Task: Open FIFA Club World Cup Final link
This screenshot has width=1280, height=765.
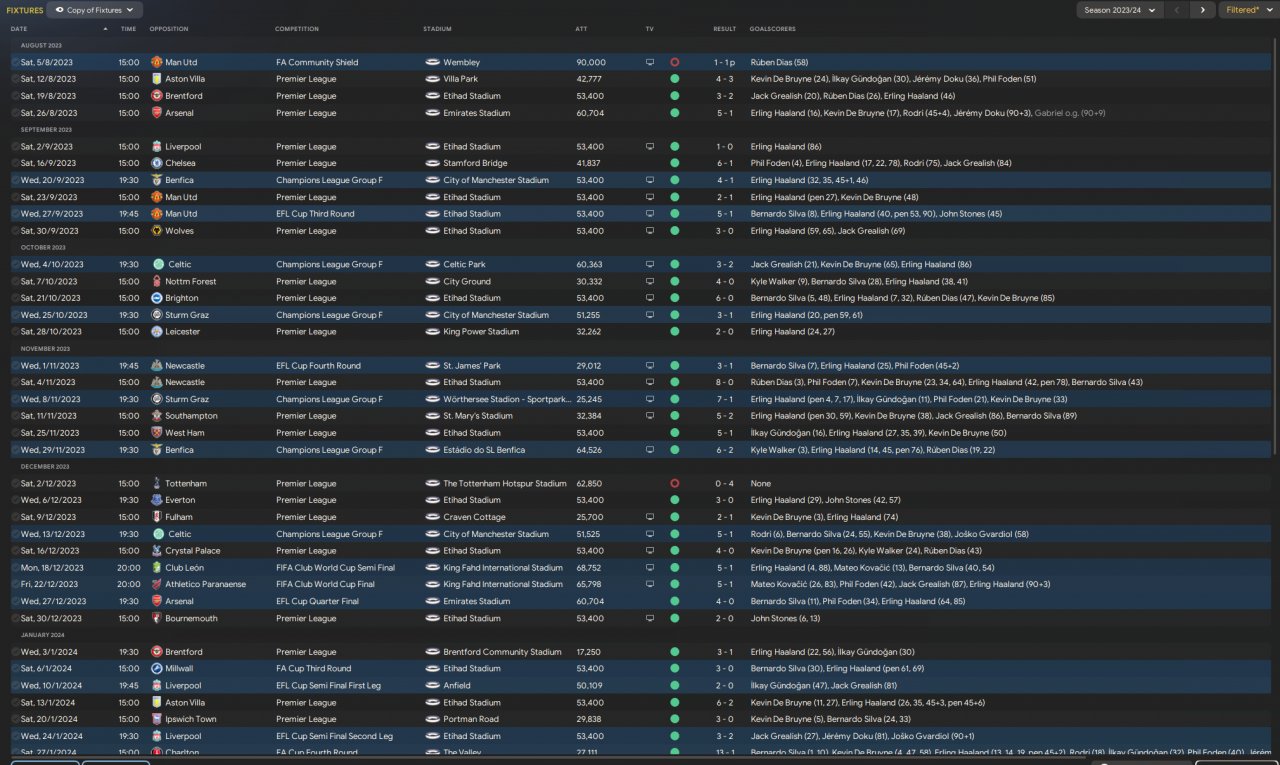Action: point(325,584)
